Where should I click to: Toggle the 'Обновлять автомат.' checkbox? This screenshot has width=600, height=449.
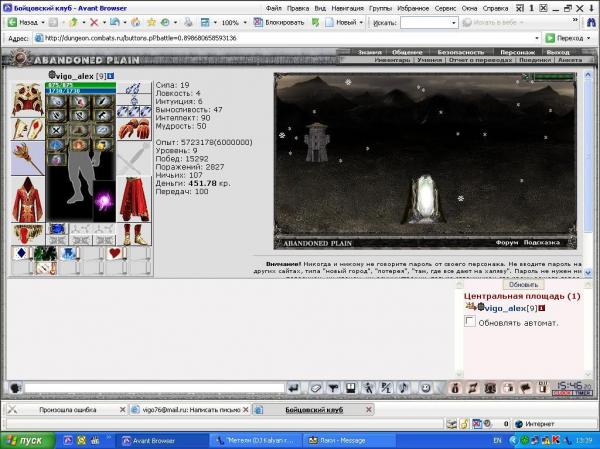[x=470, y=321]
